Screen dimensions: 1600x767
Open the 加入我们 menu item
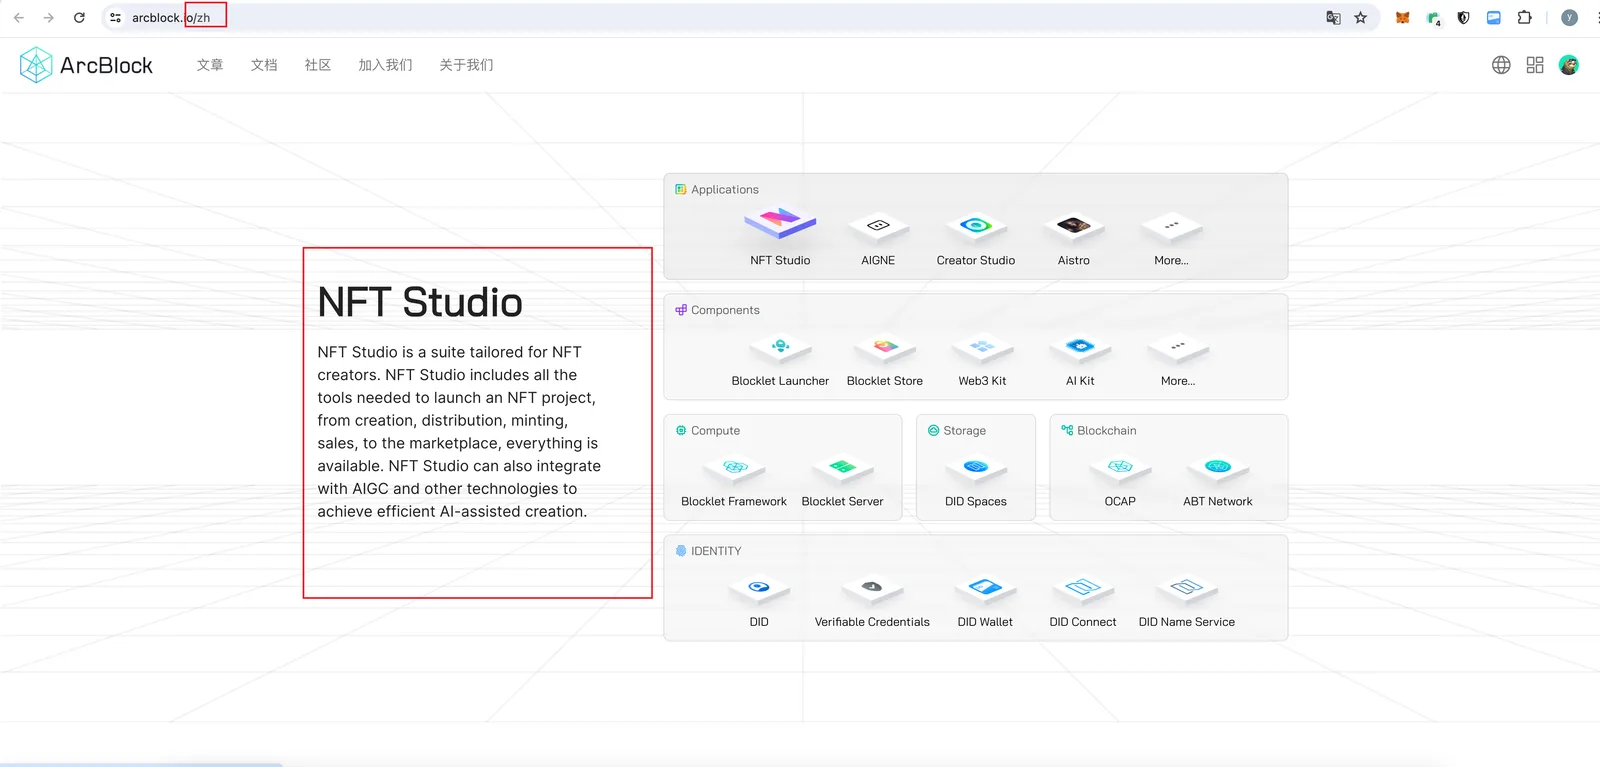pyautogui.click(x=385, y=65)
